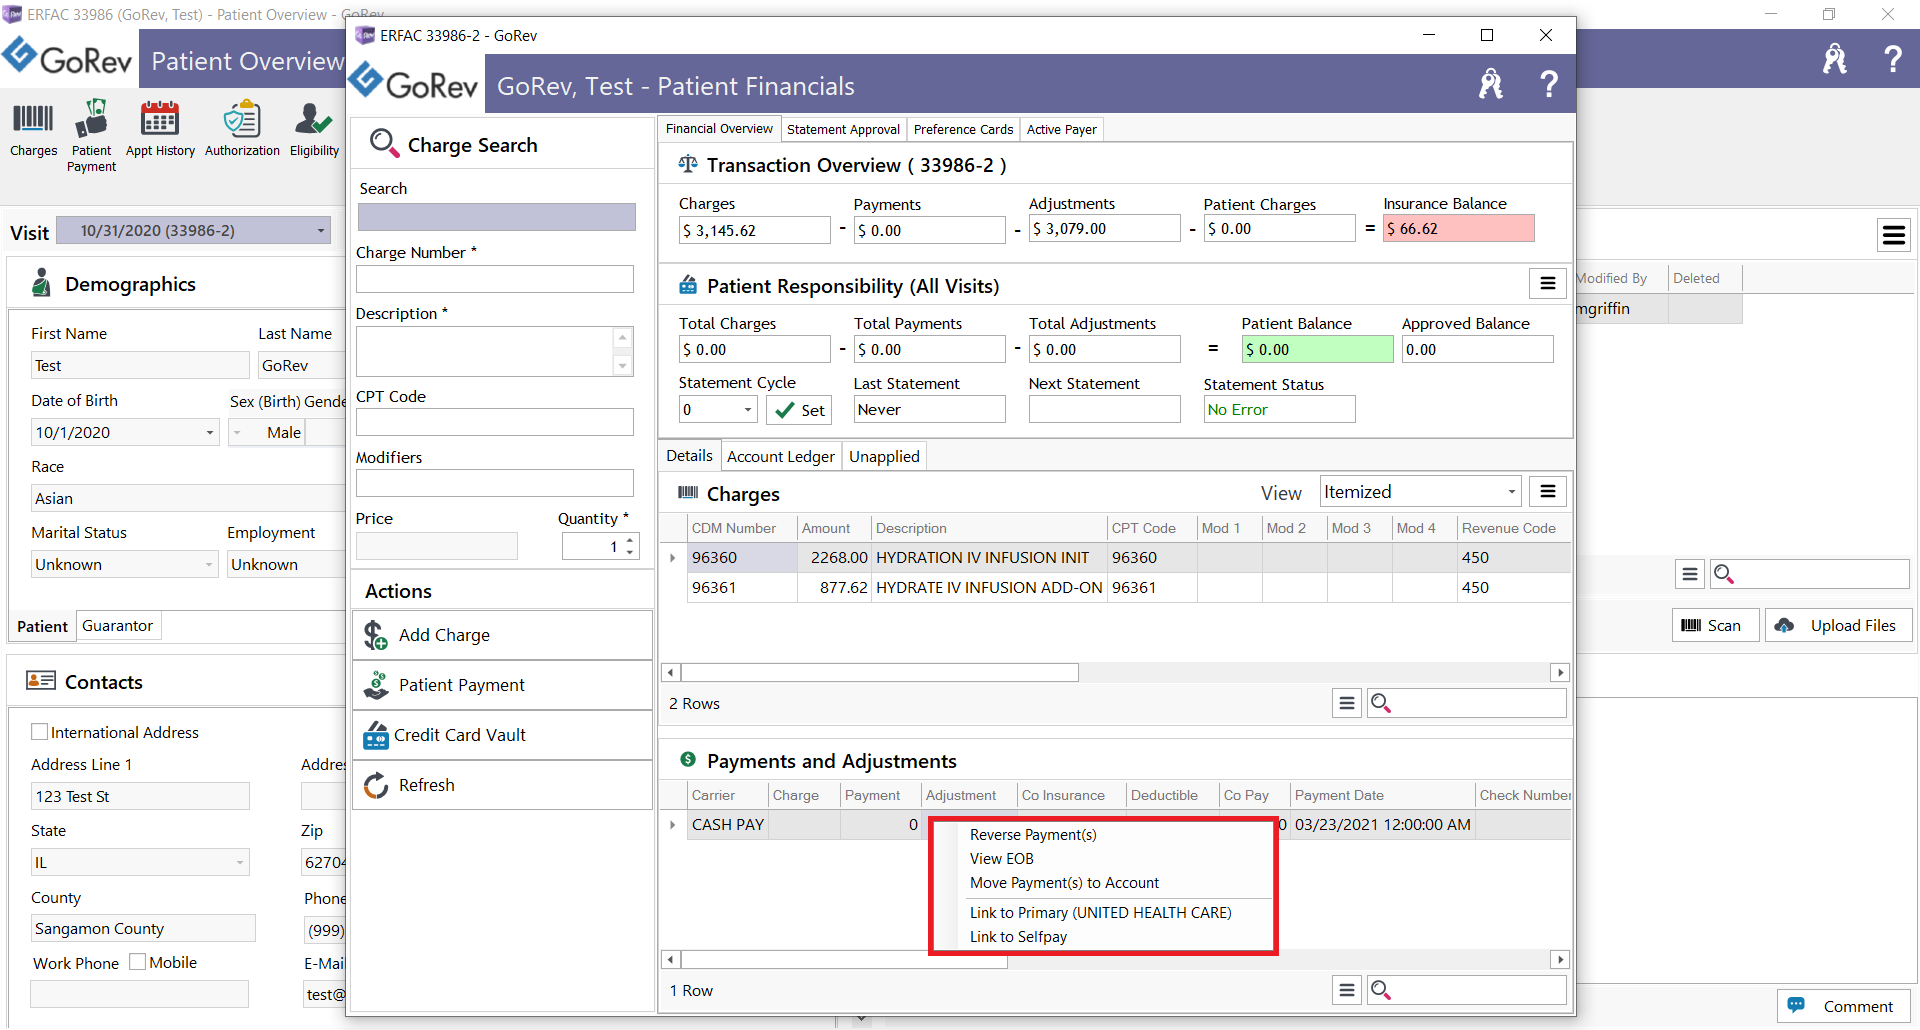
Task: Click the GoRev logo in Patient Financials
Action: coord(414,82)
